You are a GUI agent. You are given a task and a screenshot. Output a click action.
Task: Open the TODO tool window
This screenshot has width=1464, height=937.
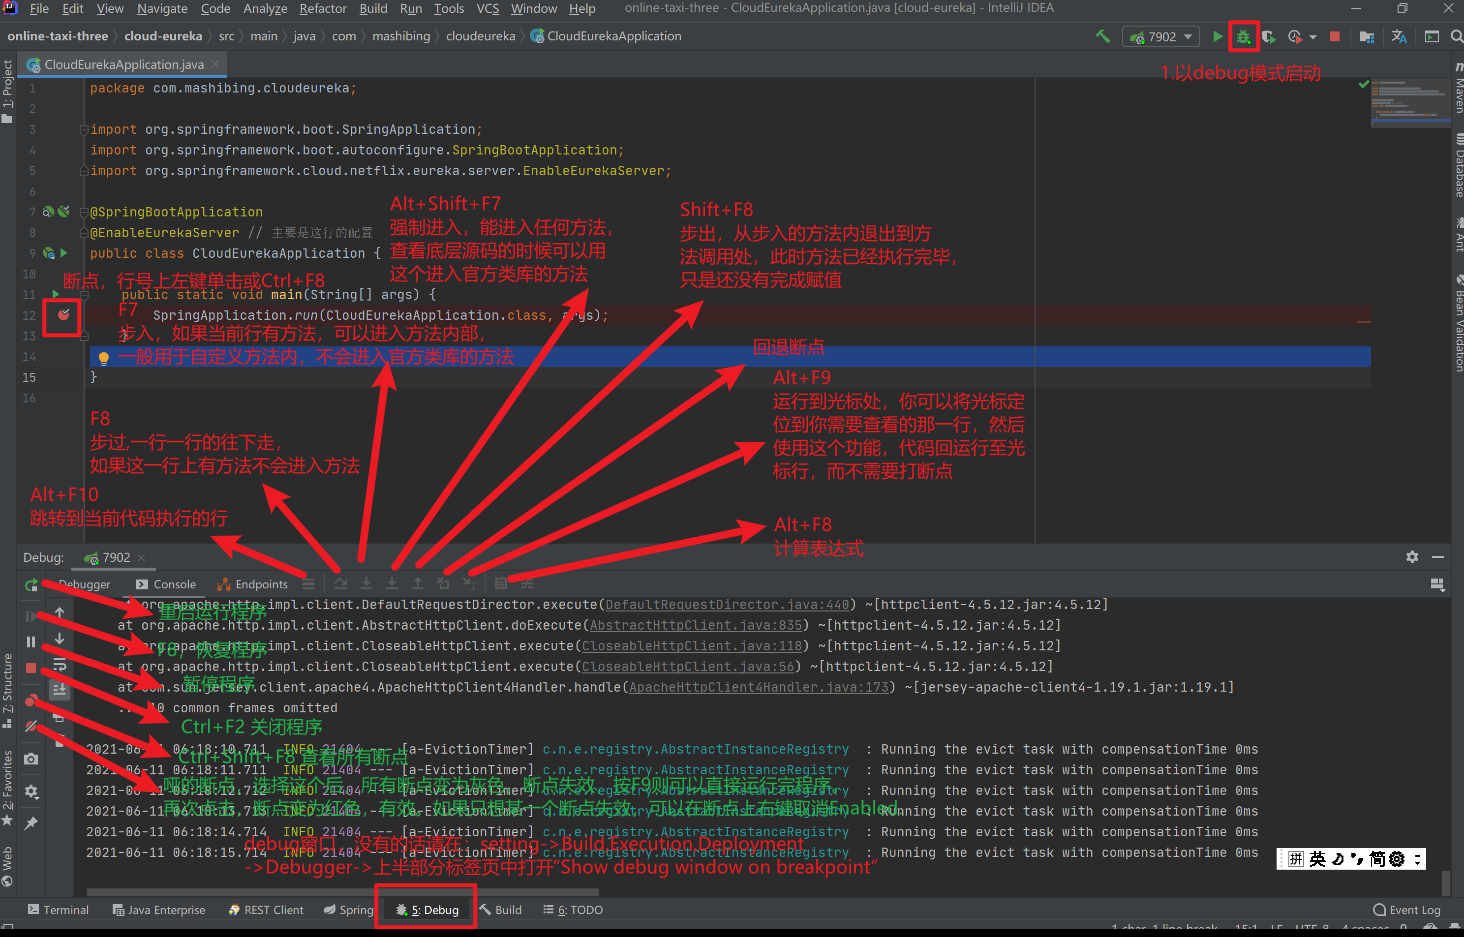pos(573,910)
